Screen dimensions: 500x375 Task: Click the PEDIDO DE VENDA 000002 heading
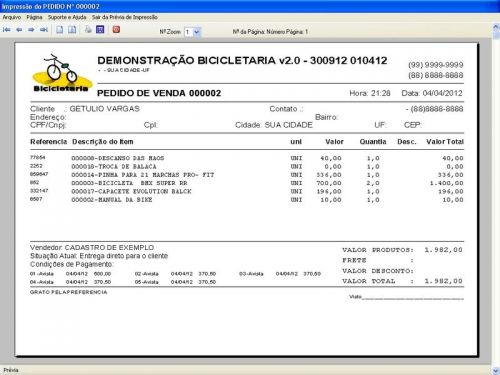pos(159,93)
